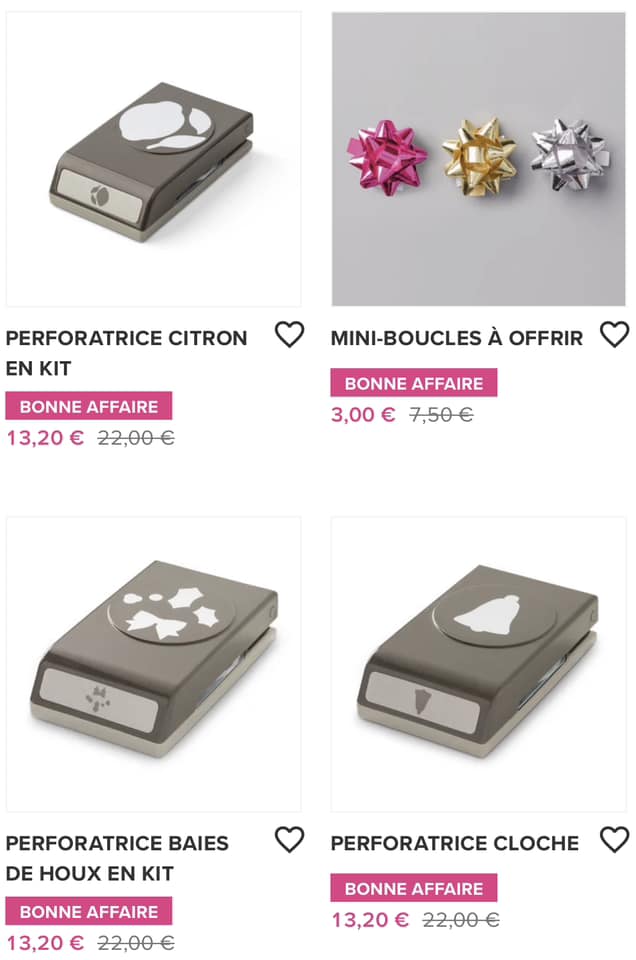The height and width of the screenshot is (960, 636).
Task: Tap the heart next to Perforatrice Cloche
Action: click(614, 840)
